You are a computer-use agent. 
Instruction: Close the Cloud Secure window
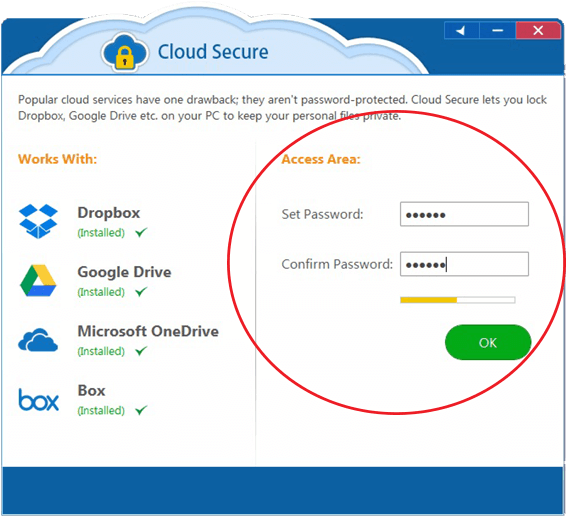click(x=538, y=31)
